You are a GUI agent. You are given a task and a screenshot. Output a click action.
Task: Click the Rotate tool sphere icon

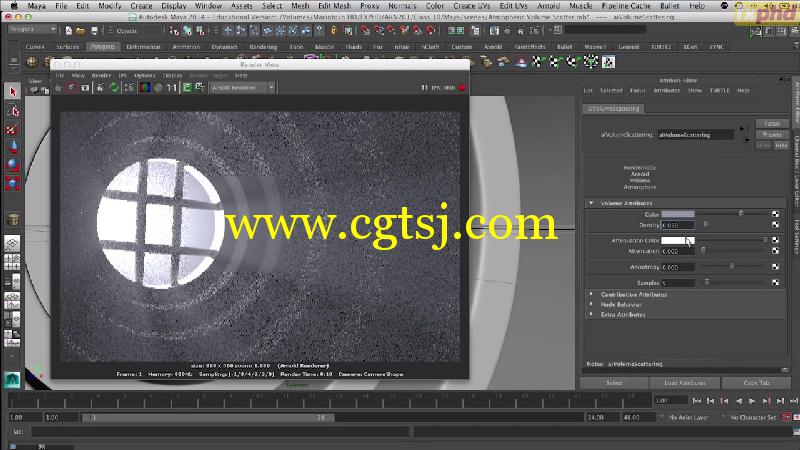point(13,165)
